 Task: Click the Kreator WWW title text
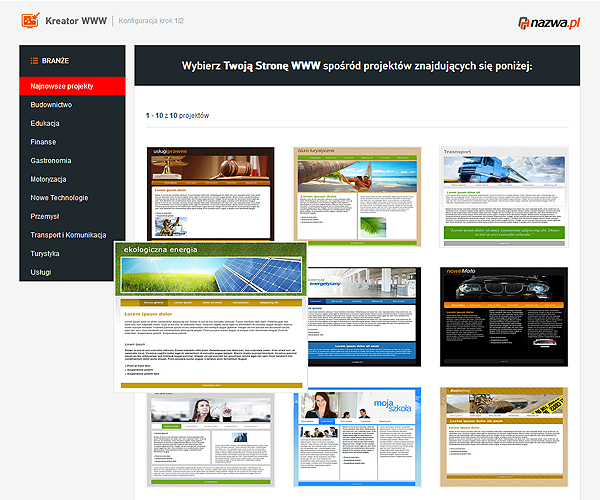[76, 21]
